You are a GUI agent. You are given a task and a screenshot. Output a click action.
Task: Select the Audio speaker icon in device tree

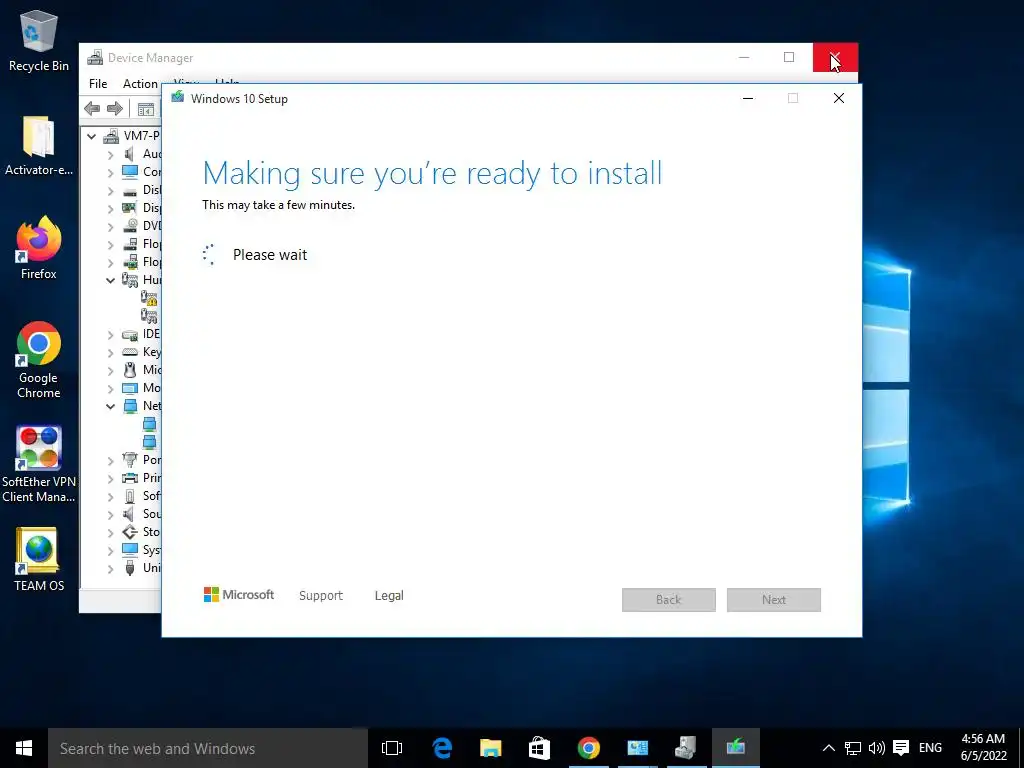pos(129,154)
